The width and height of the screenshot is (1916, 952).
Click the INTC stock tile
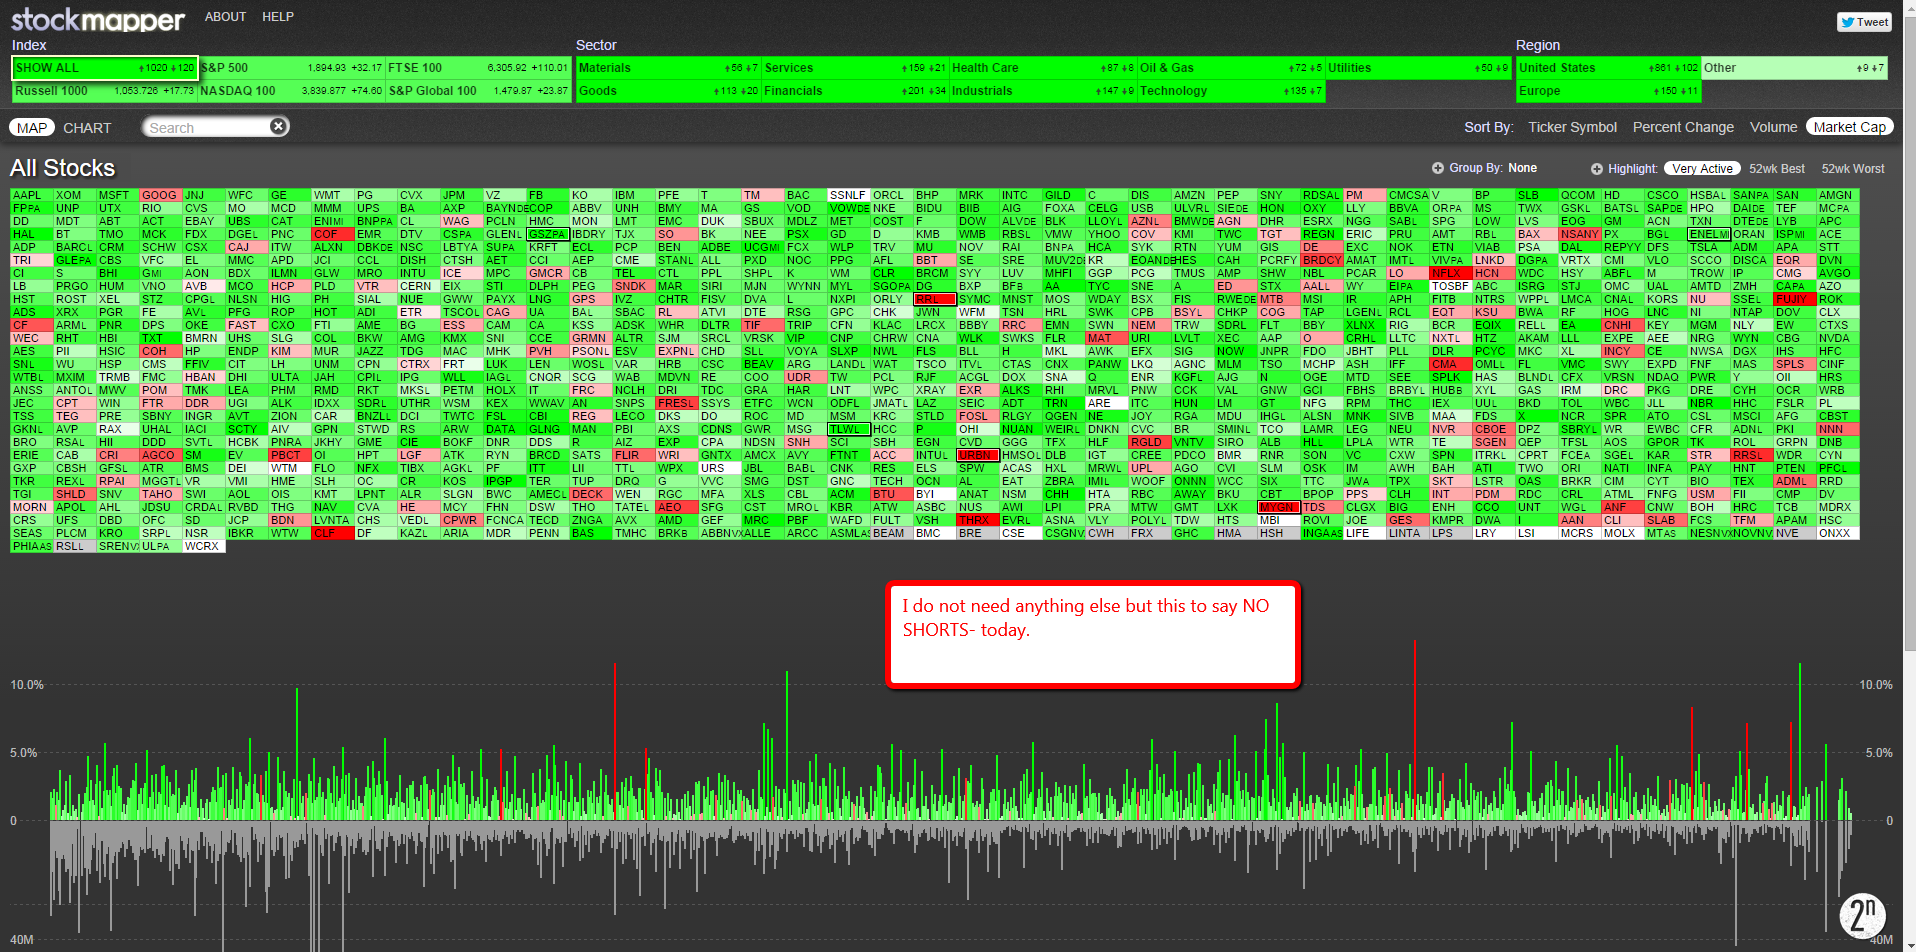[x=1020, y=196]
